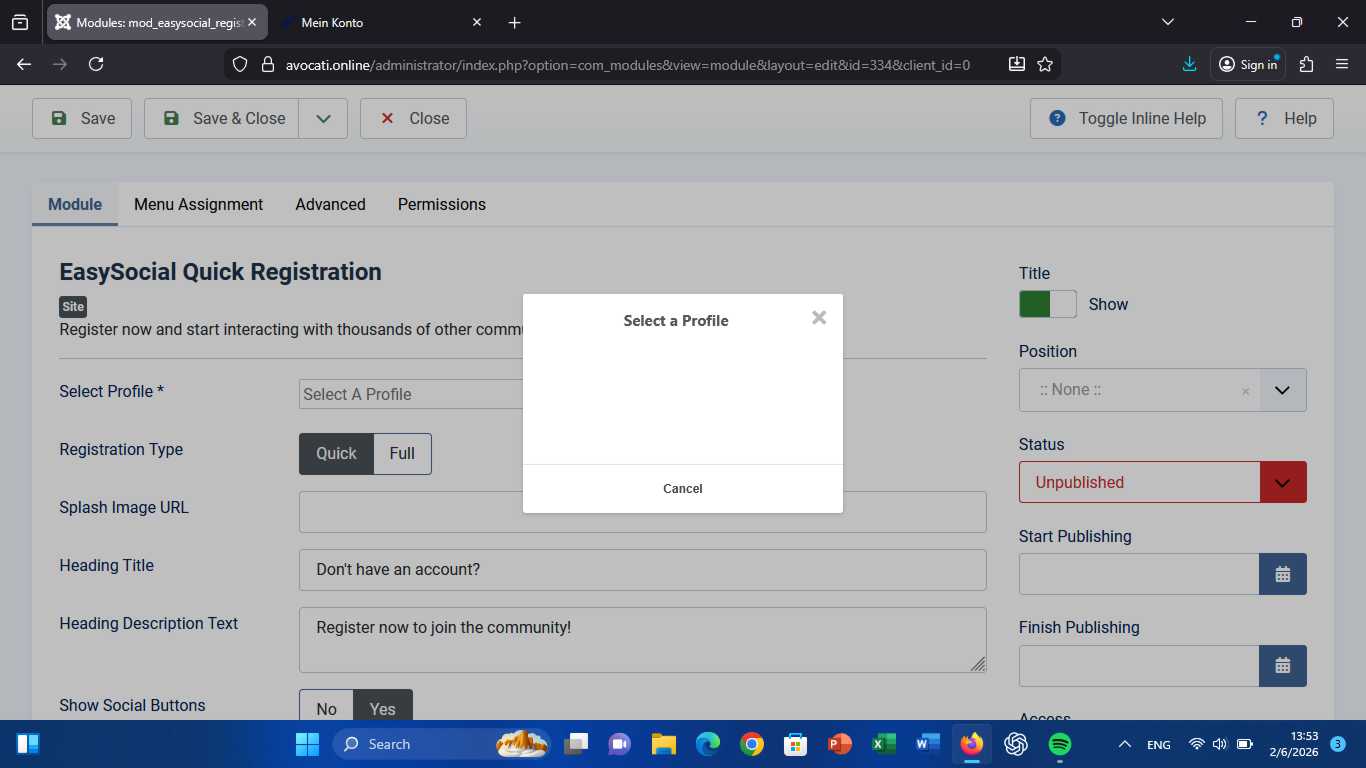The image size is (1366, 768).
Task: Expand the Status Unpublished dropdown
Action: tap(1283, 482)
